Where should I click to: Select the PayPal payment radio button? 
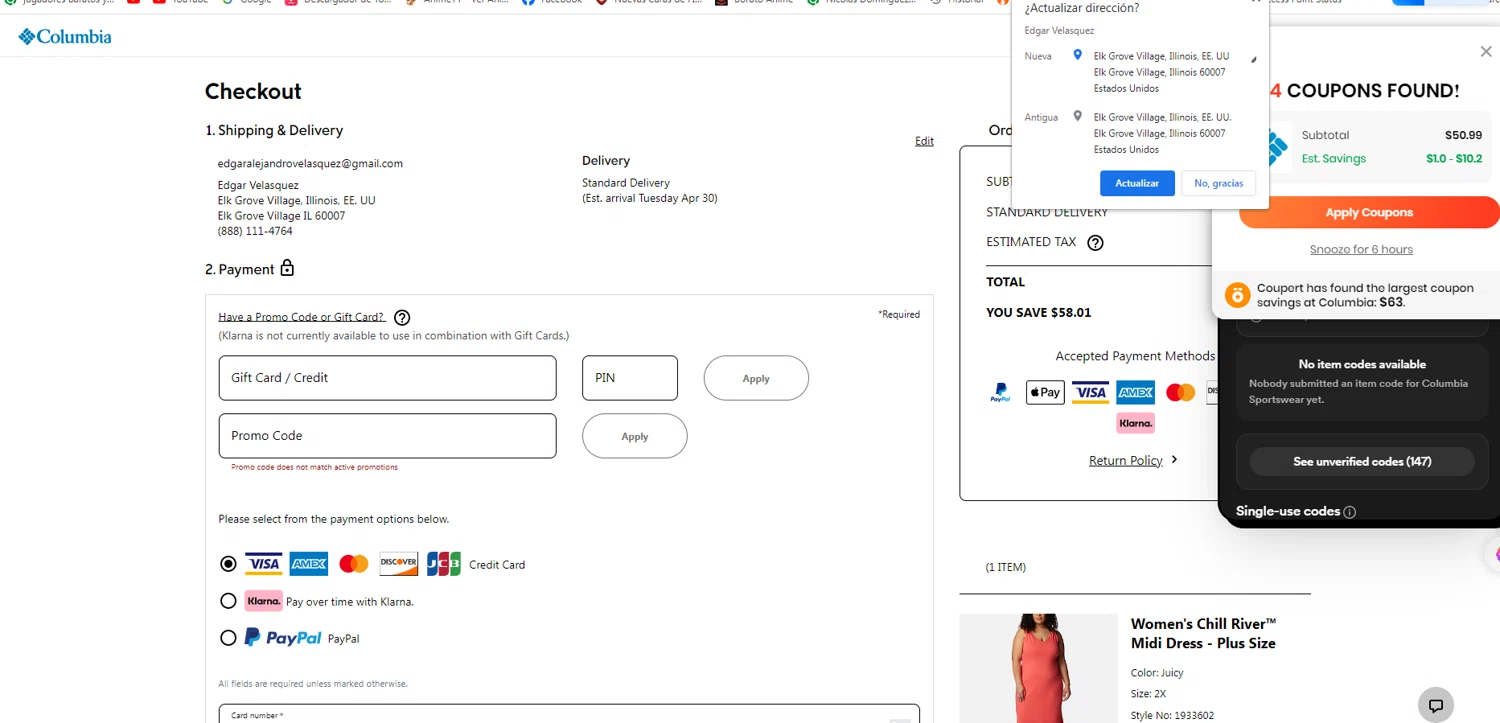coord(228,637)
